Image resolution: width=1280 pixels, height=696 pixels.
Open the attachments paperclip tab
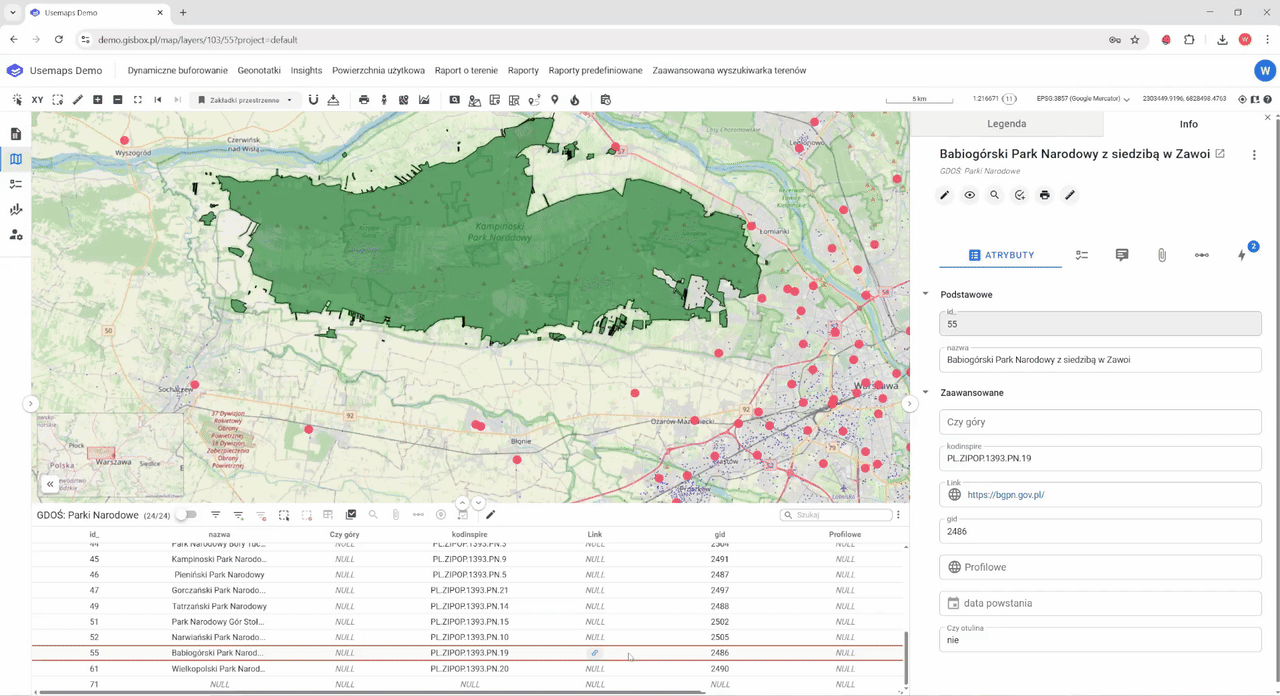click(1162, 255)
